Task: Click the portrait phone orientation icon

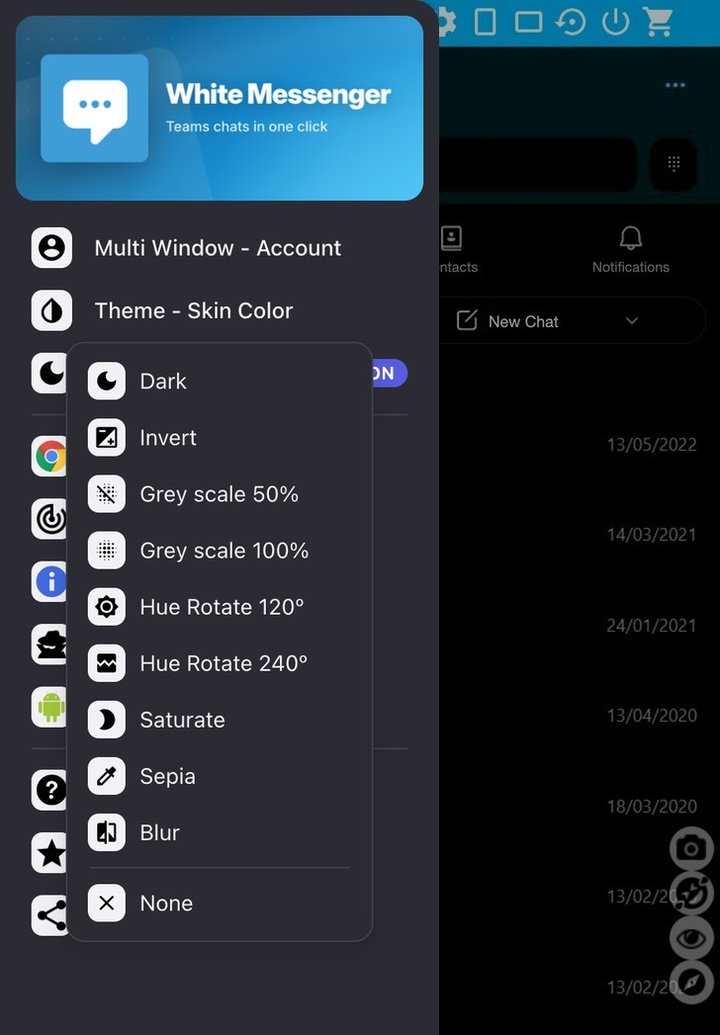Action: [x=485, y=22]
